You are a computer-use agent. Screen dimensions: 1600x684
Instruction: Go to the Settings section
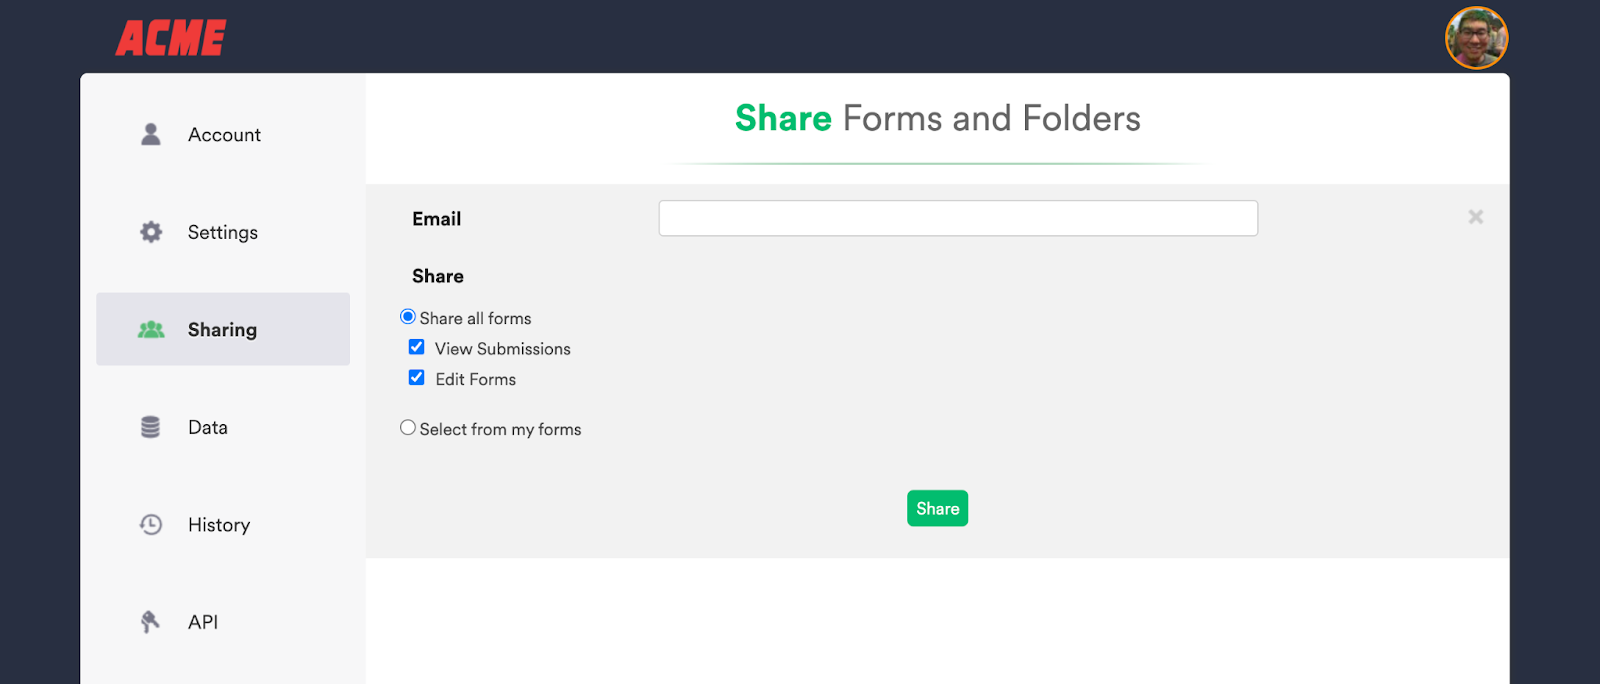[x=223, y=232]
